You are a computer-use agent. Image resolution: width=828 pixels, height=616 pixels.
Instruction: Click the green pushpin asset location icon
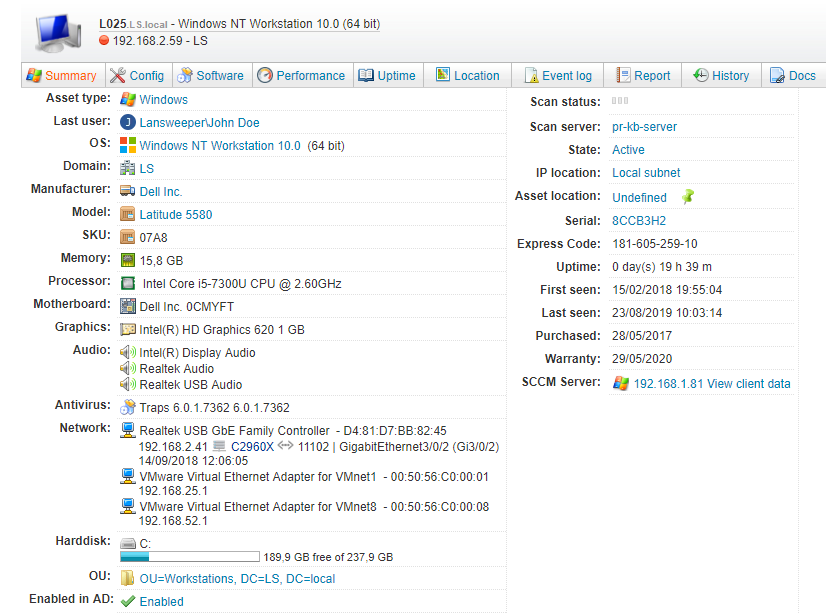point(688,197)
